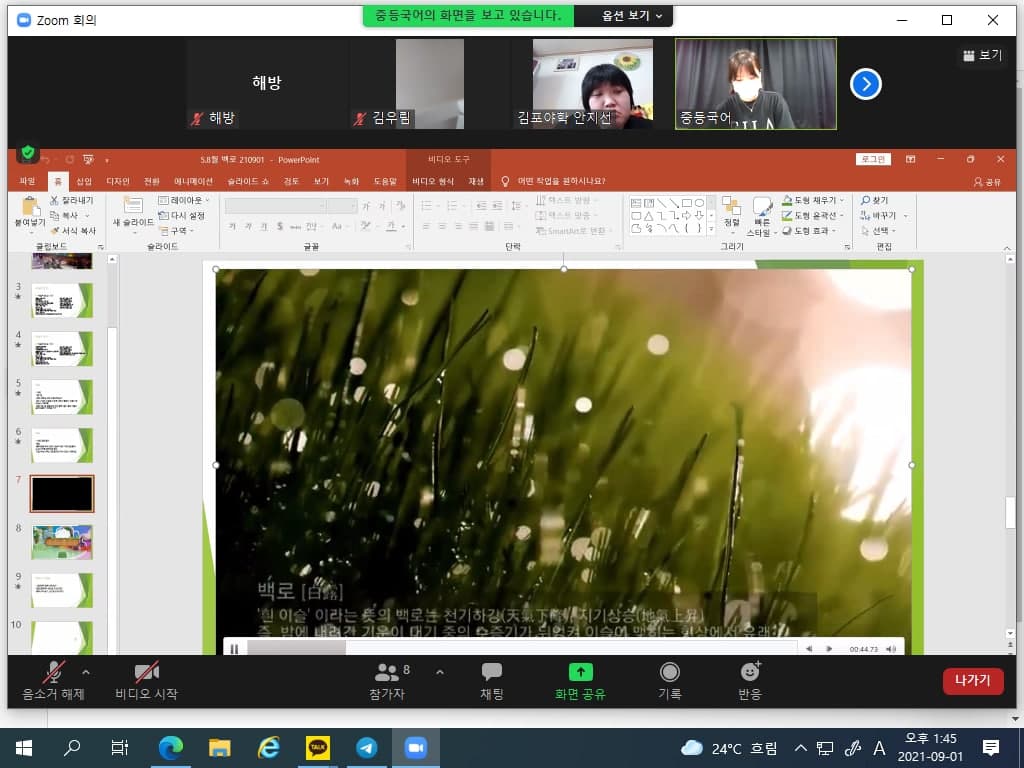The image size is (1024, 768).
Task: Open the 비디오 형식 ribbon tab
Action: 432,181
